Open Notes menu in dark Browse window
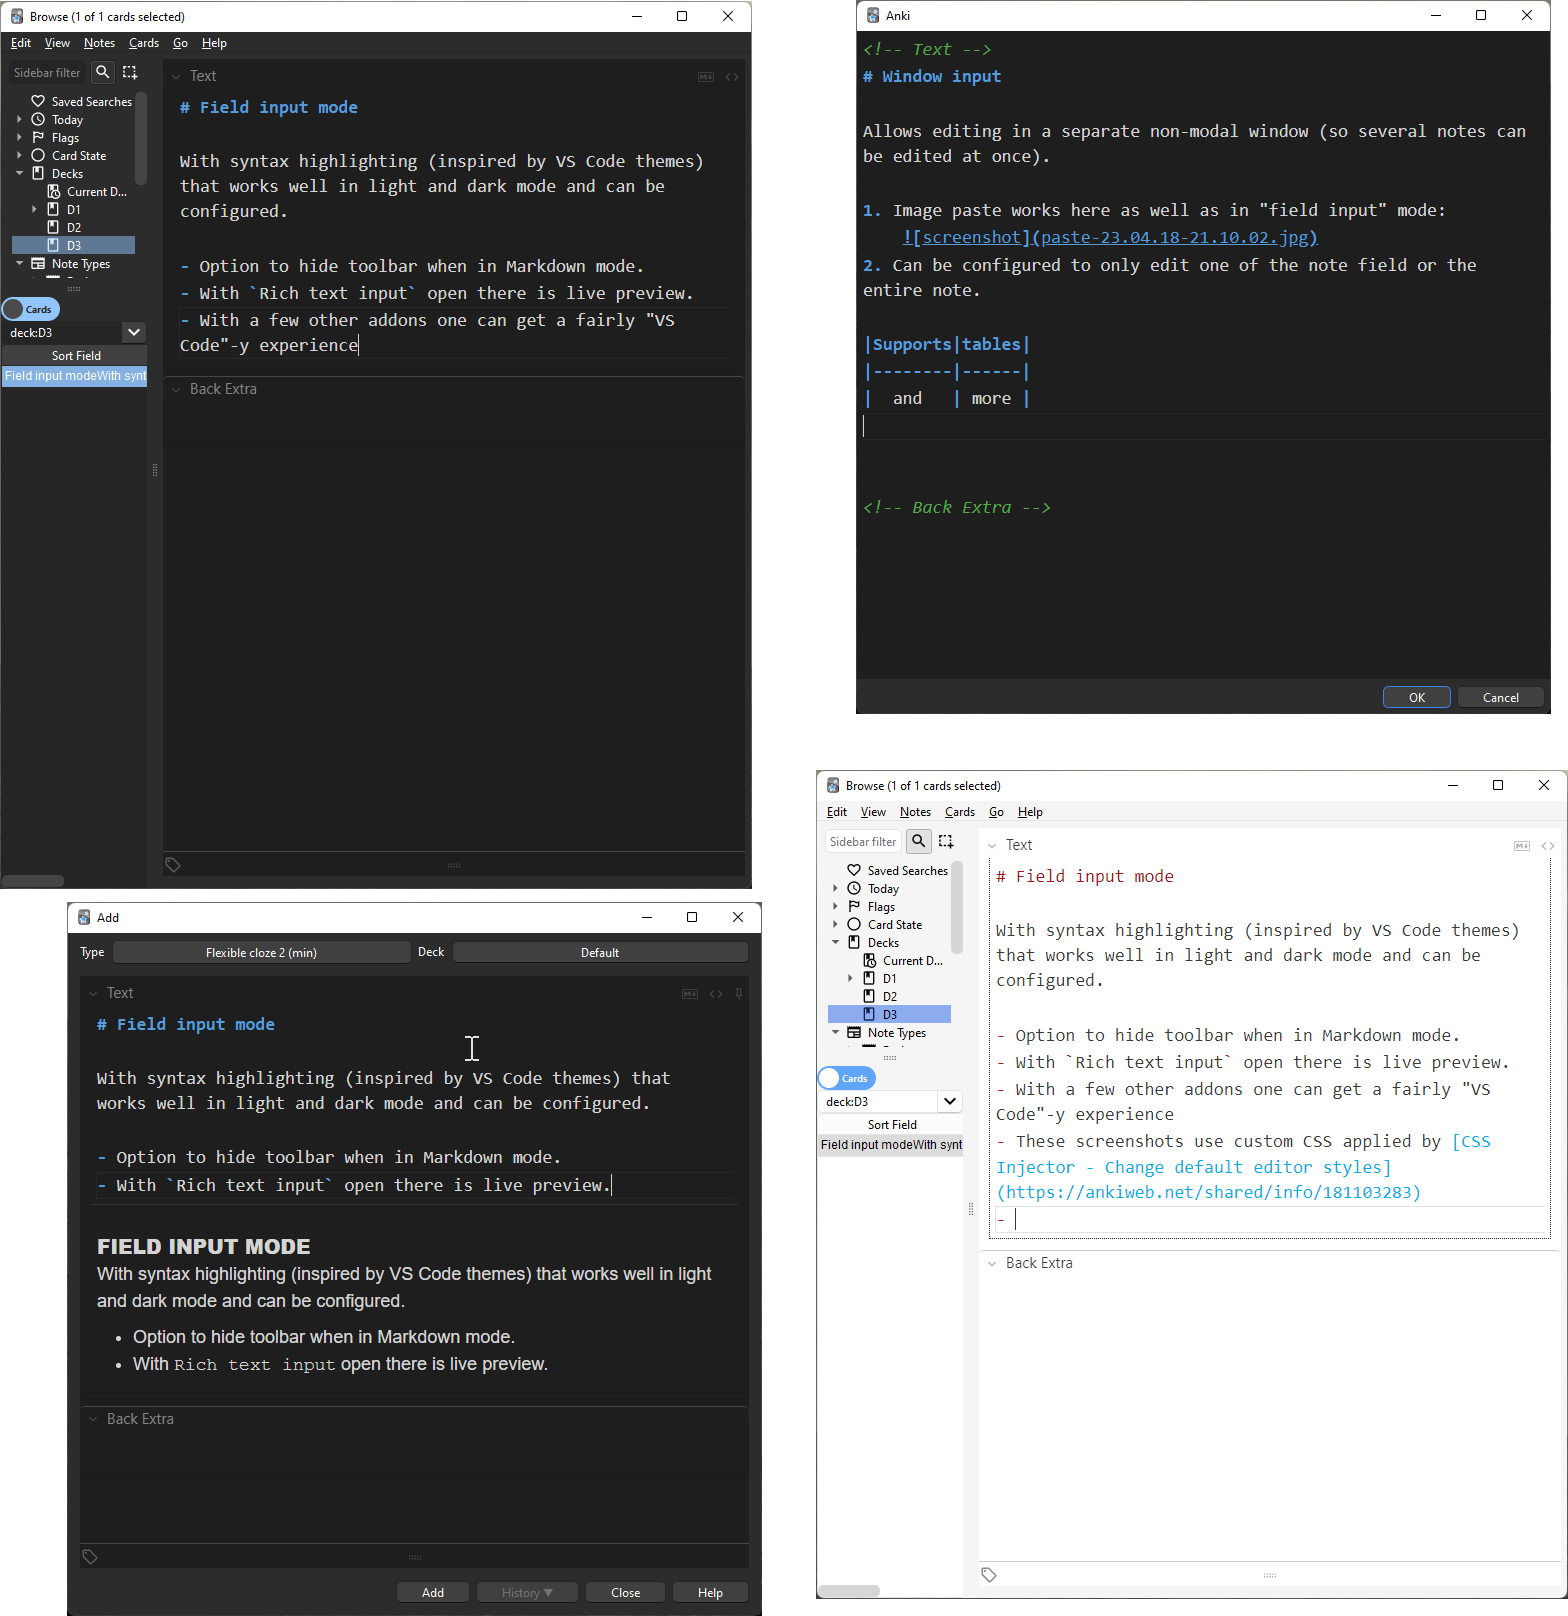The image size is (1568, 1616). [99, 43]
